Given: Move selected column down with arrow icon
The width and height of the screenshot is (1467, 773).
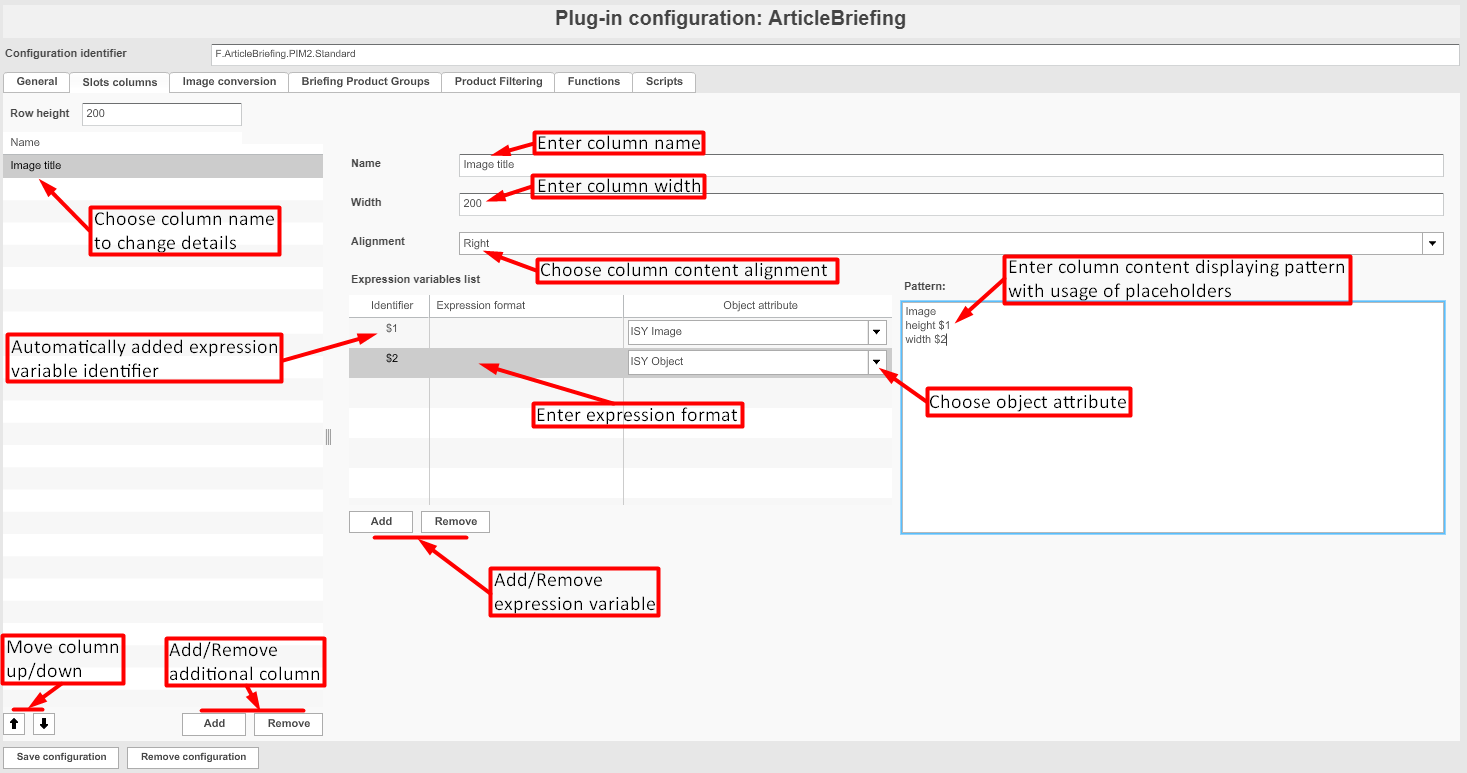Looking at the screenshot, I should click(x=45, y=724).
